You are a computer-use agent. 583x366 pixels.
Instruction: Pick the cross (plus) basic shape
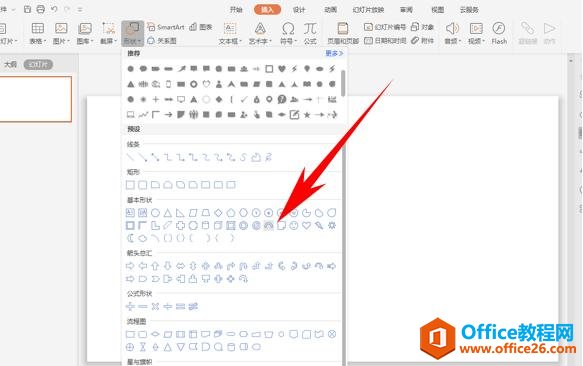pos(180,225)
